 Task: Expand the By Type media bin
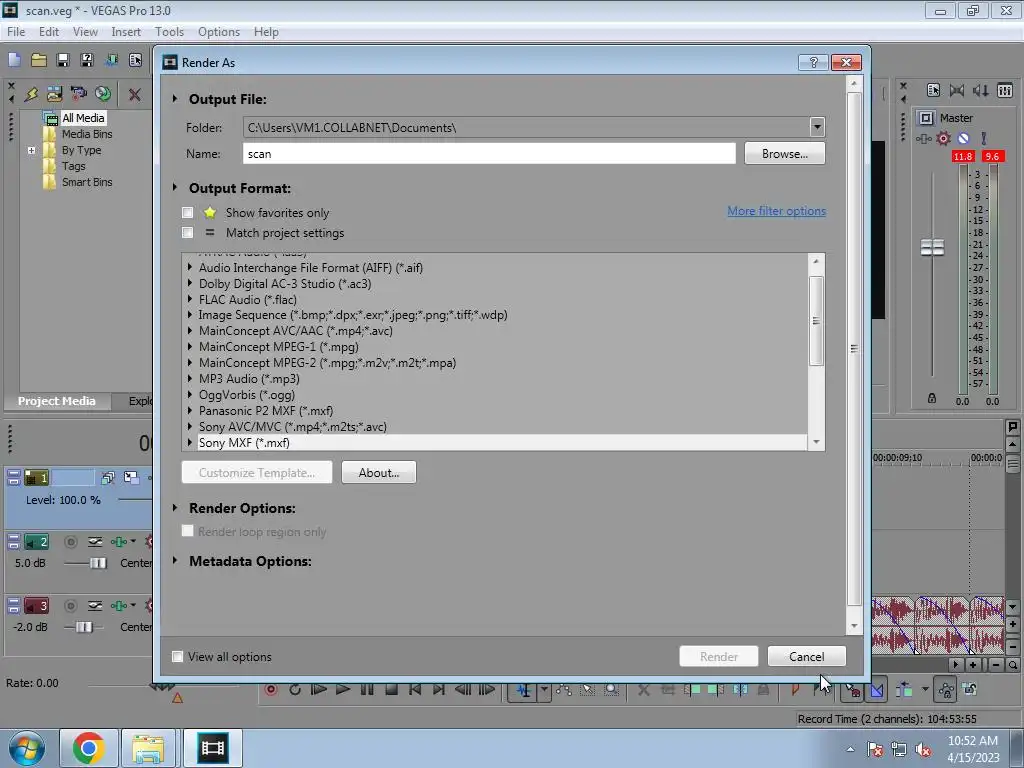pyautogui.click(x=31, y=150)
